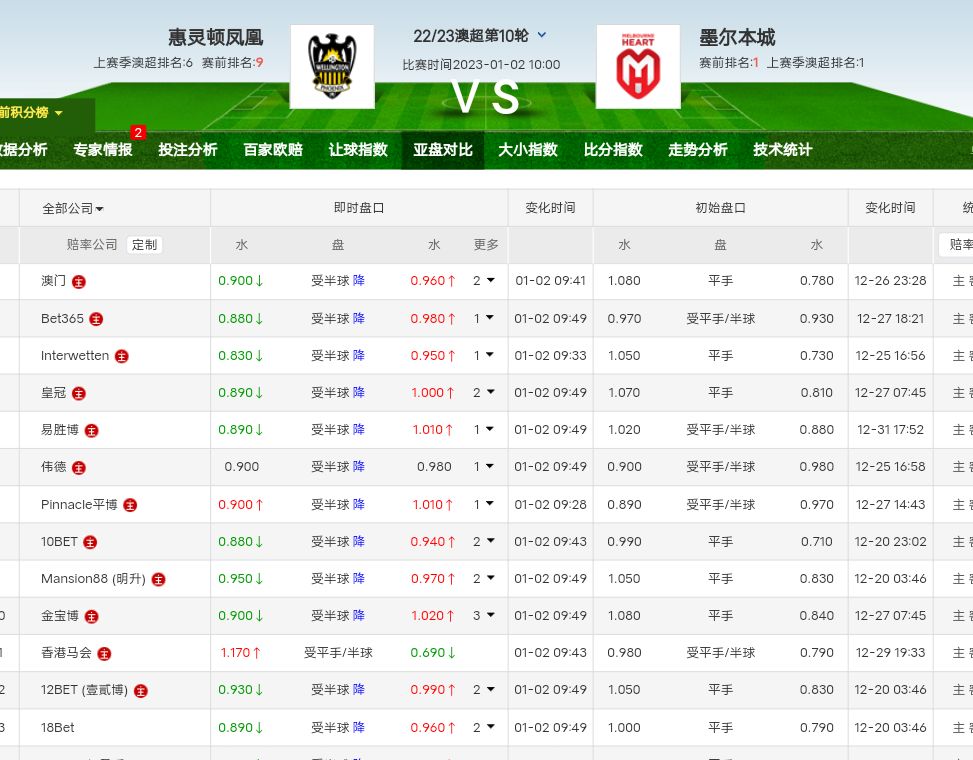Click red 主 icon beside Bet365
The image size is (973, 760).
96,319
